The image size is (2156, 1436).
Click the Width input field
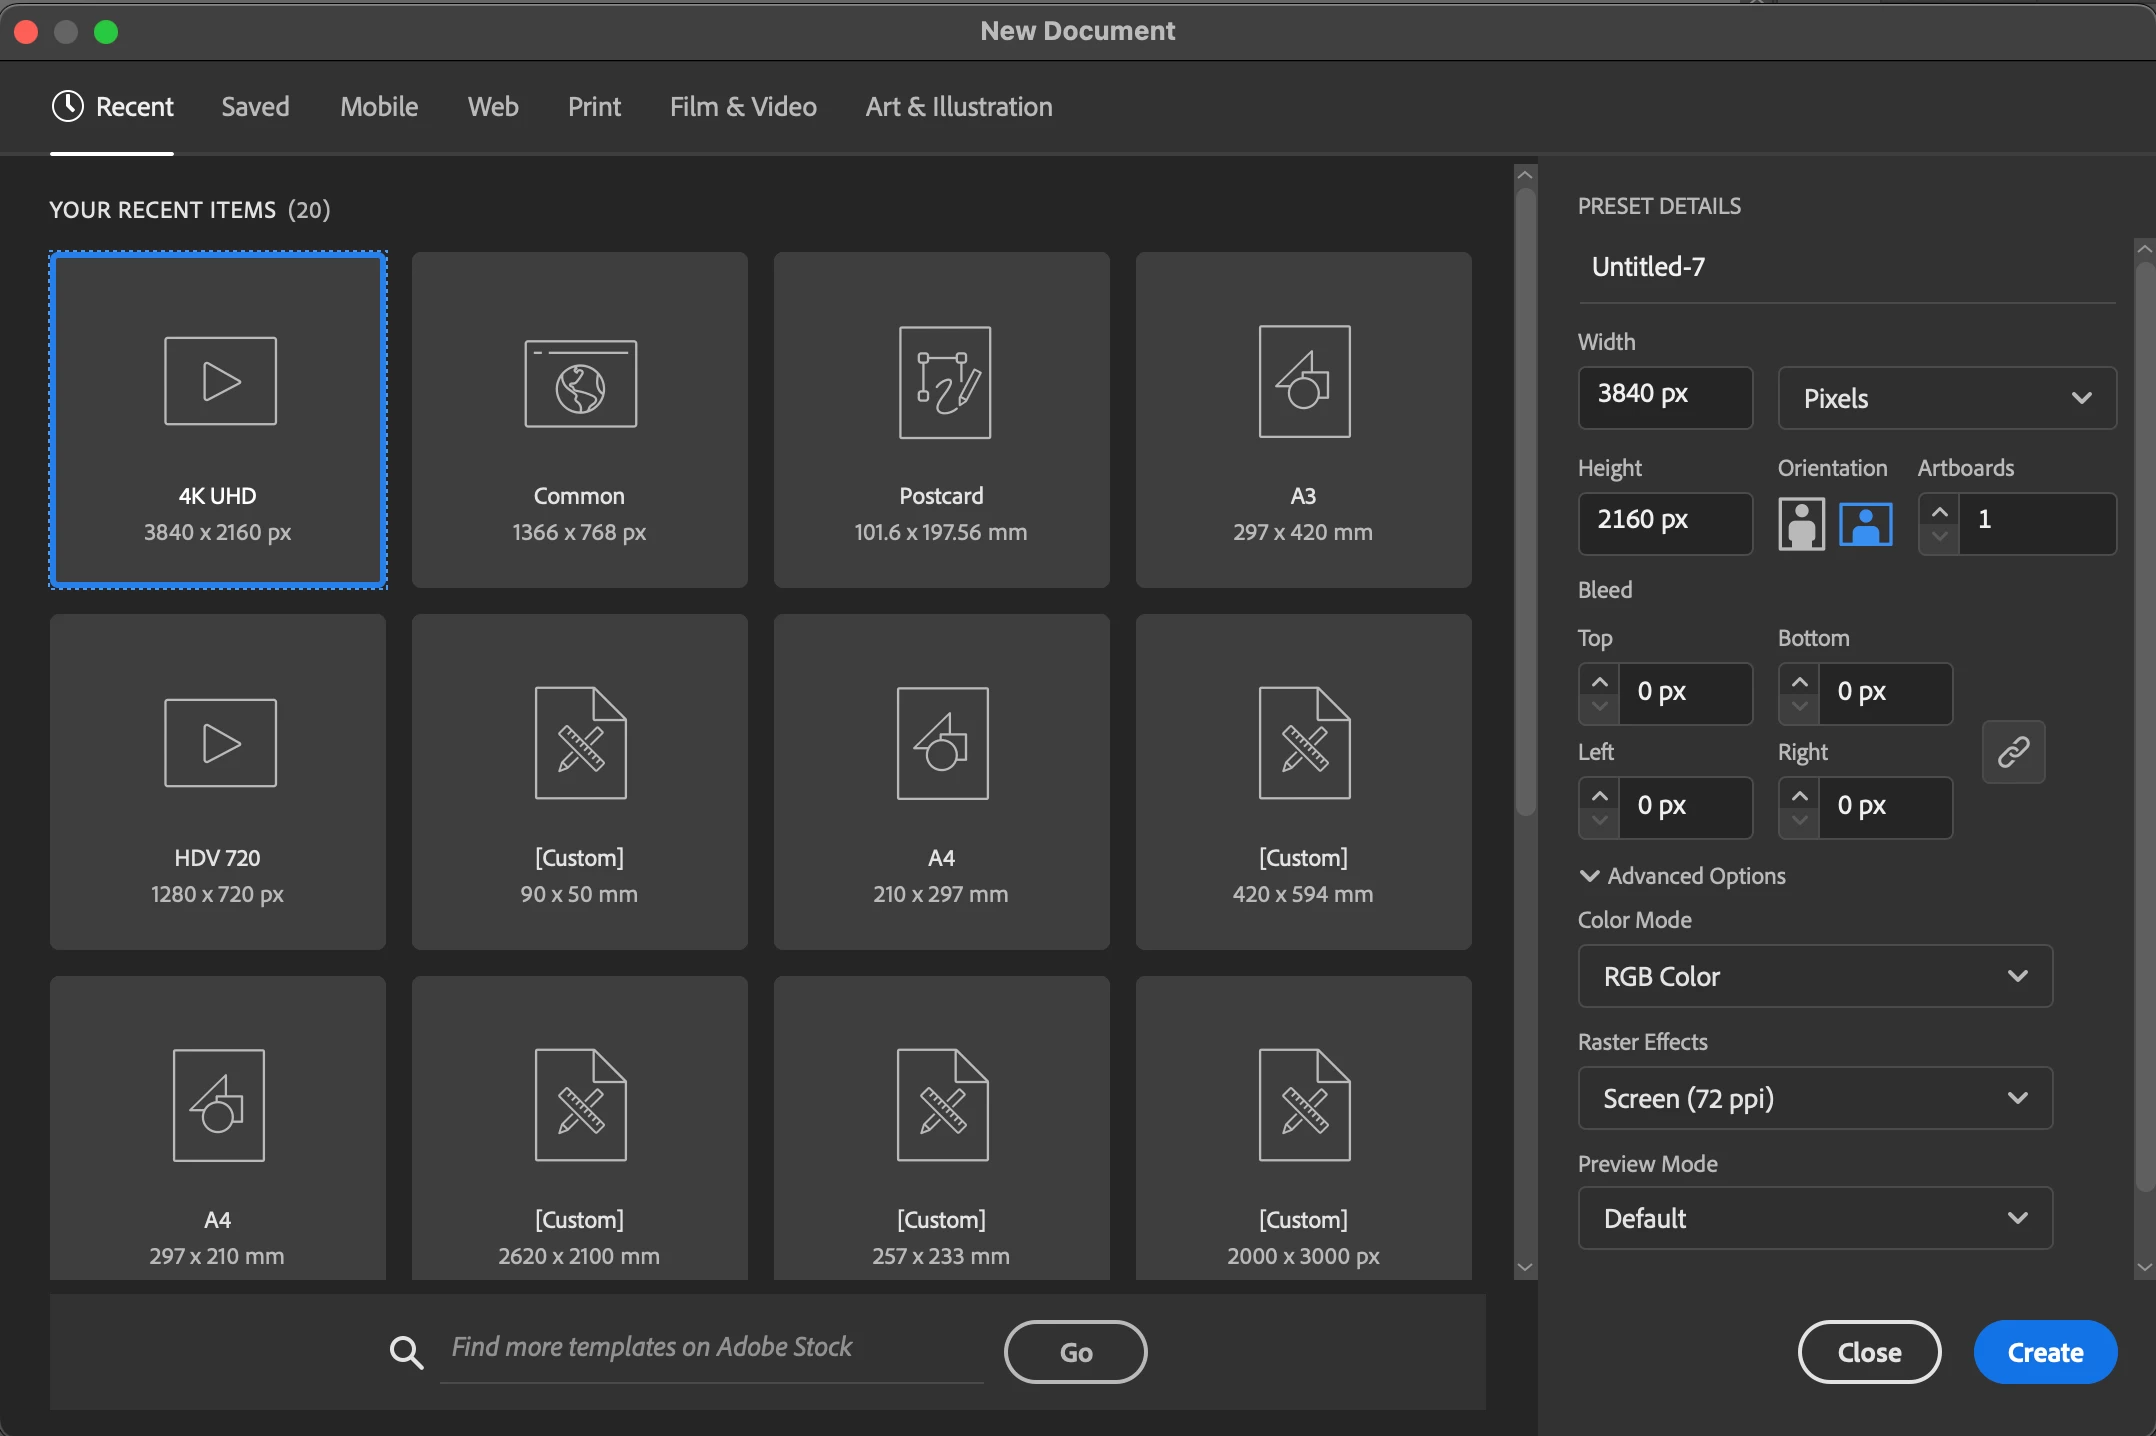[1665, 396]
